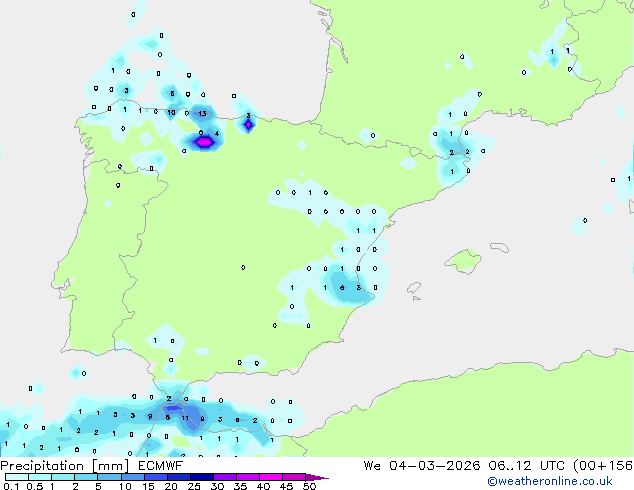Pick the legend swatch between 5 and 10
The image size is (634, 490).
point(109,477)
